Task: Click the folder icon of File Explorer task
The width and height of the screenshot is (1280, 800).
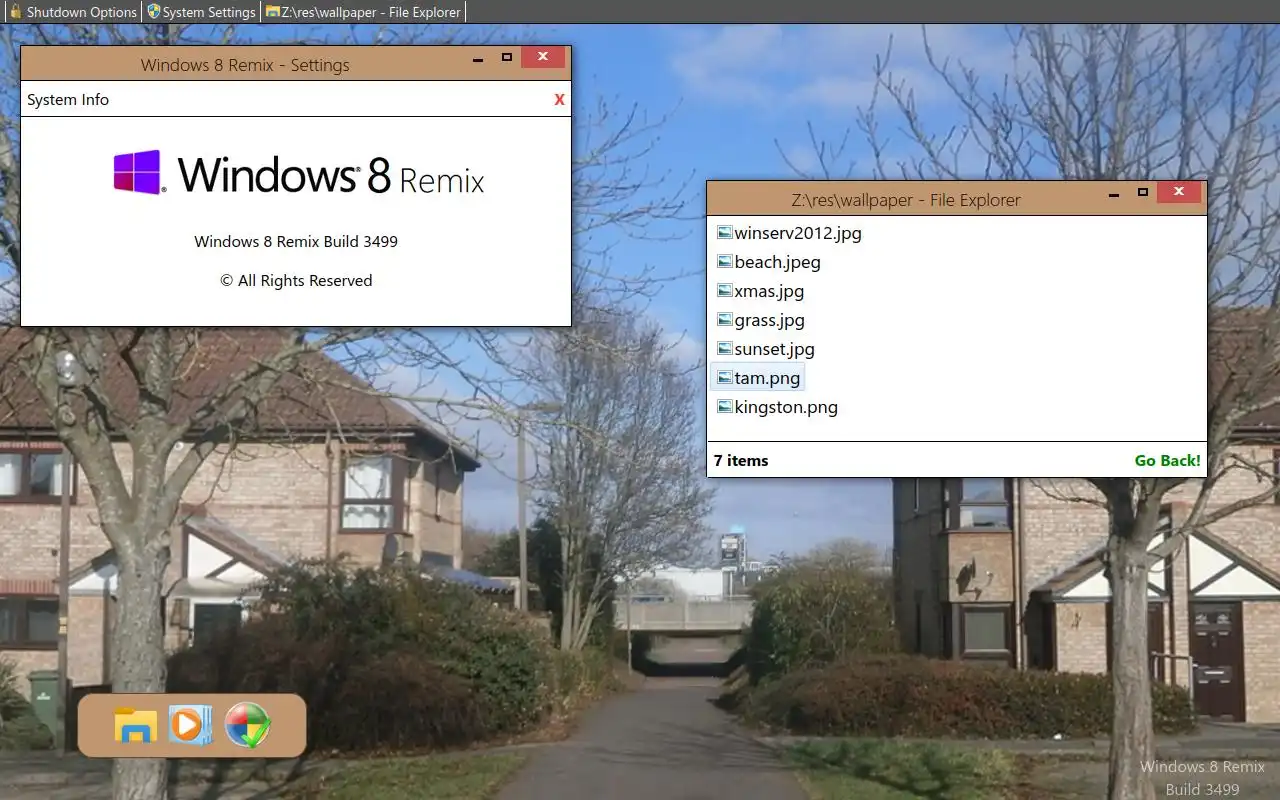Action: click(272, 12)
